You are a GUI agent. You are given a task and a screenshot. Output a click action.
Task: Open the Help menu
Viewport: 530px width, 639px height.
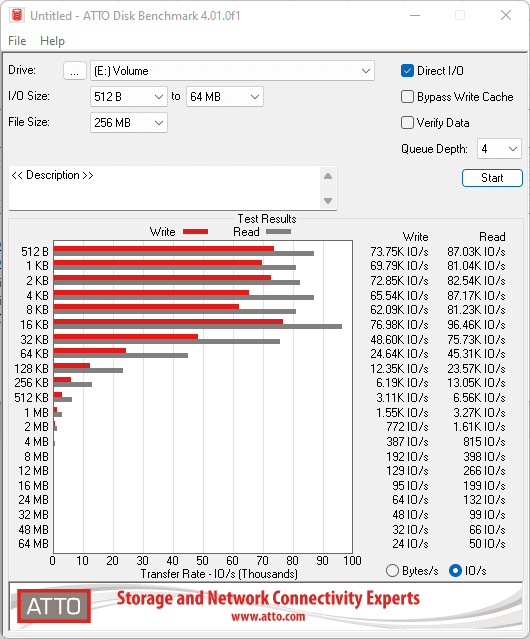[x=52, y=41]
